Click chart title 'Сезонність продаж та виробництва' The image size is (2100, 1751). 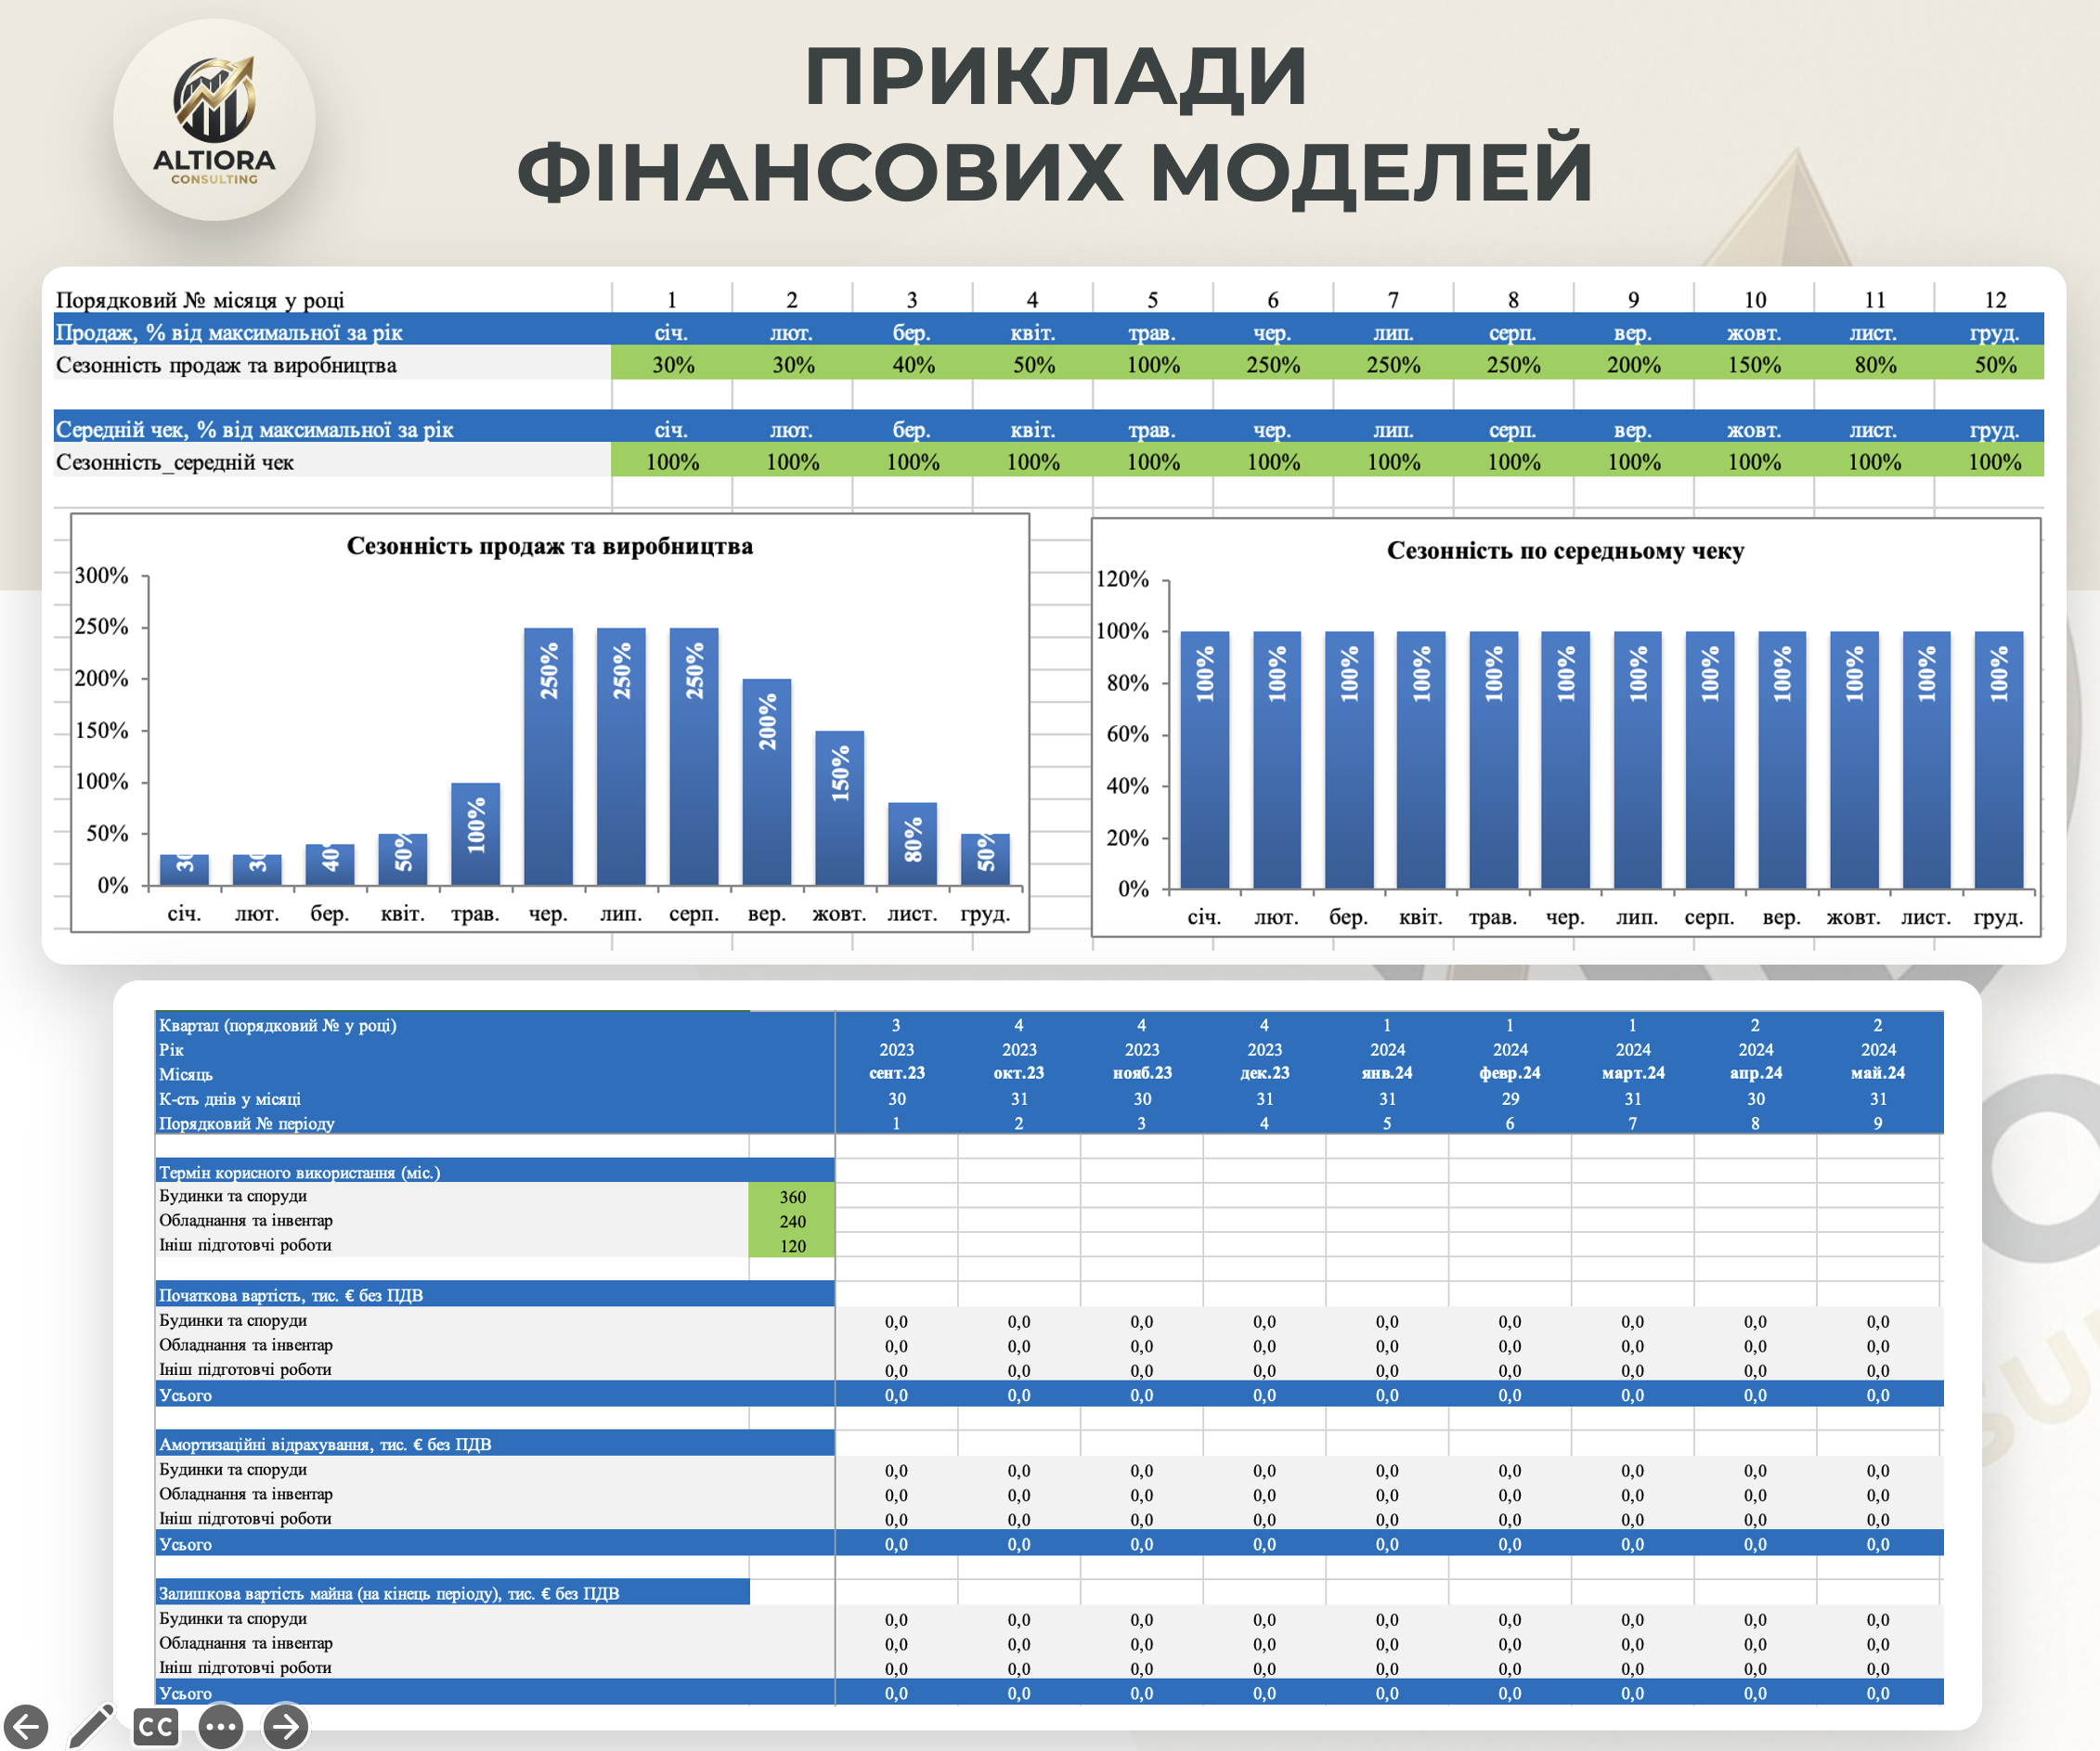(550, 546)
